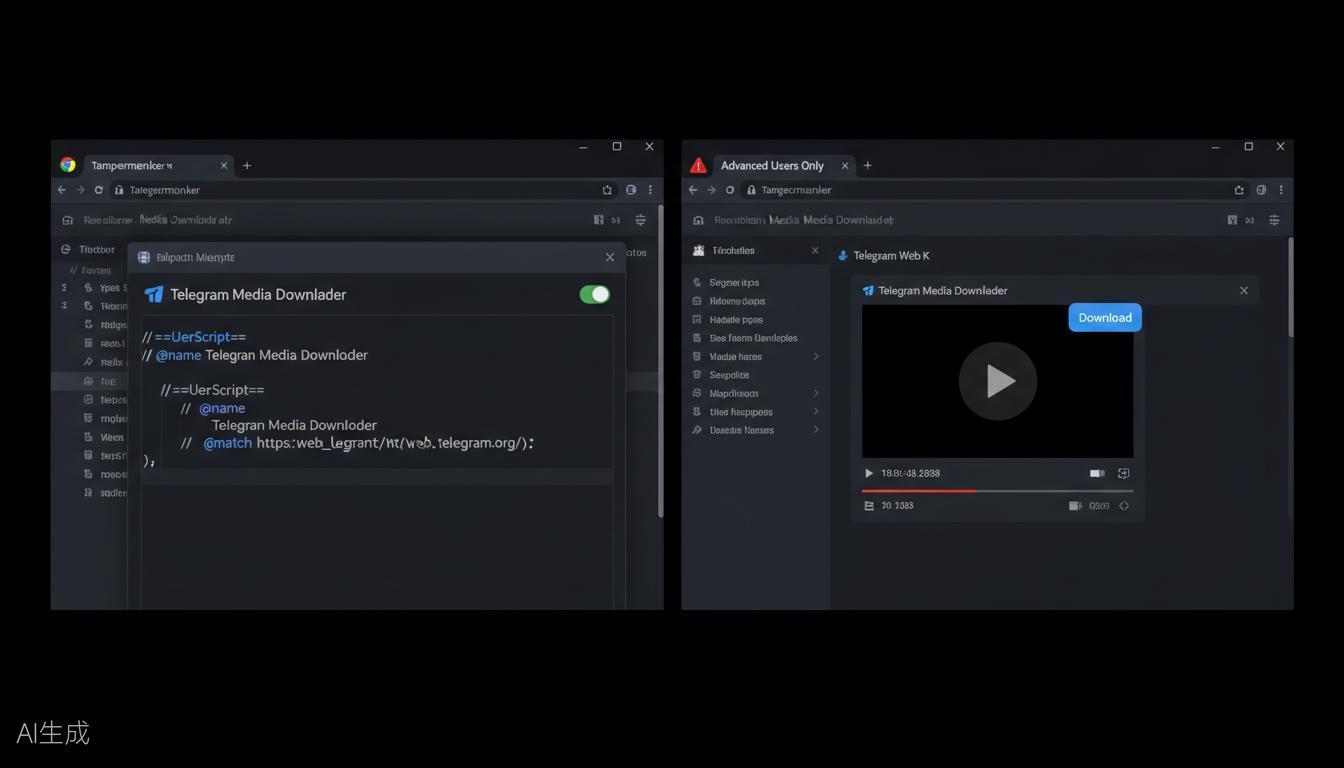The width and height of the screenshot is (1344, 768).
Task: Expand the Miapdkeads sidebar item
Action: click(x=816, y=393)
